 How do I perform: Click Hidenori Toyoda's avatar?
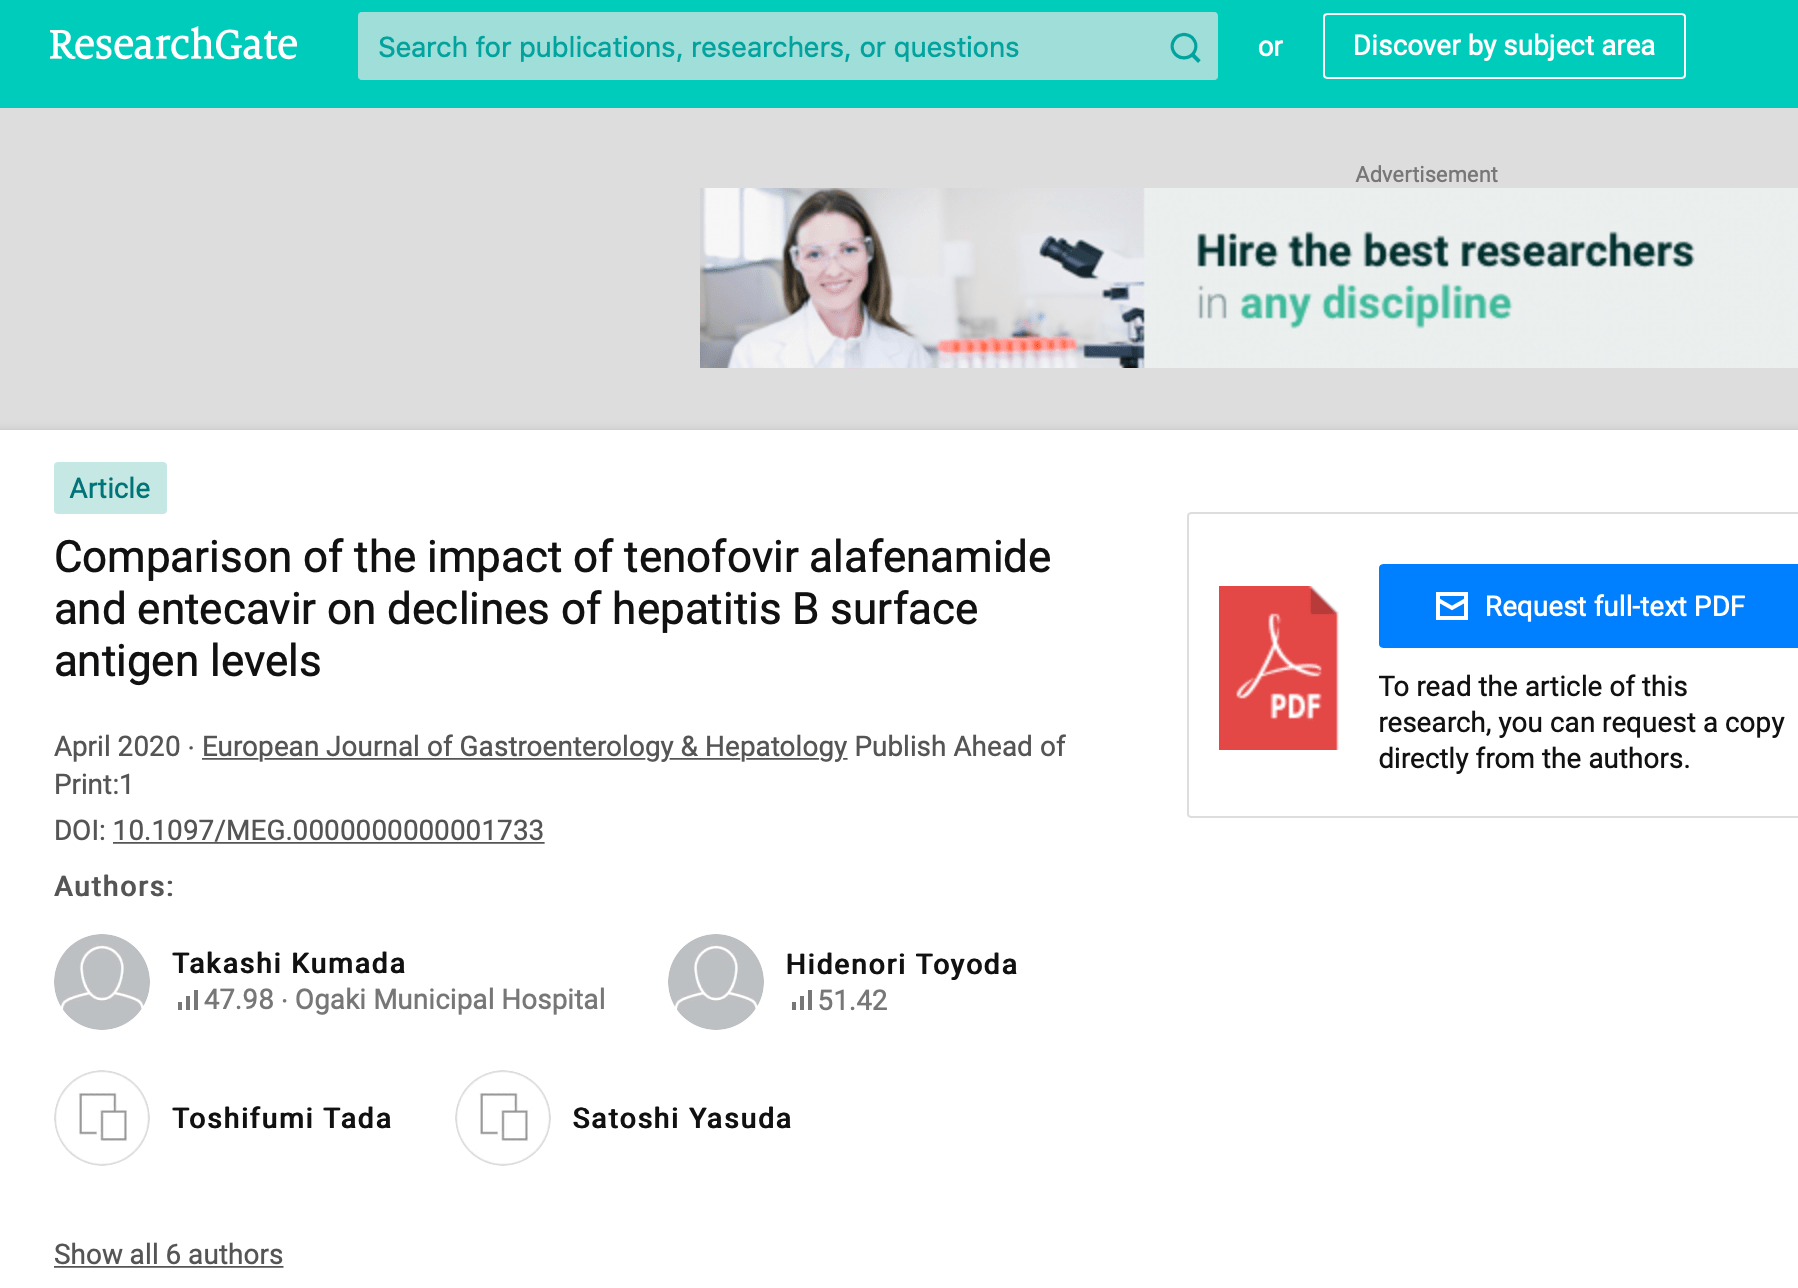pyautogui.click(x=716, y=982)
